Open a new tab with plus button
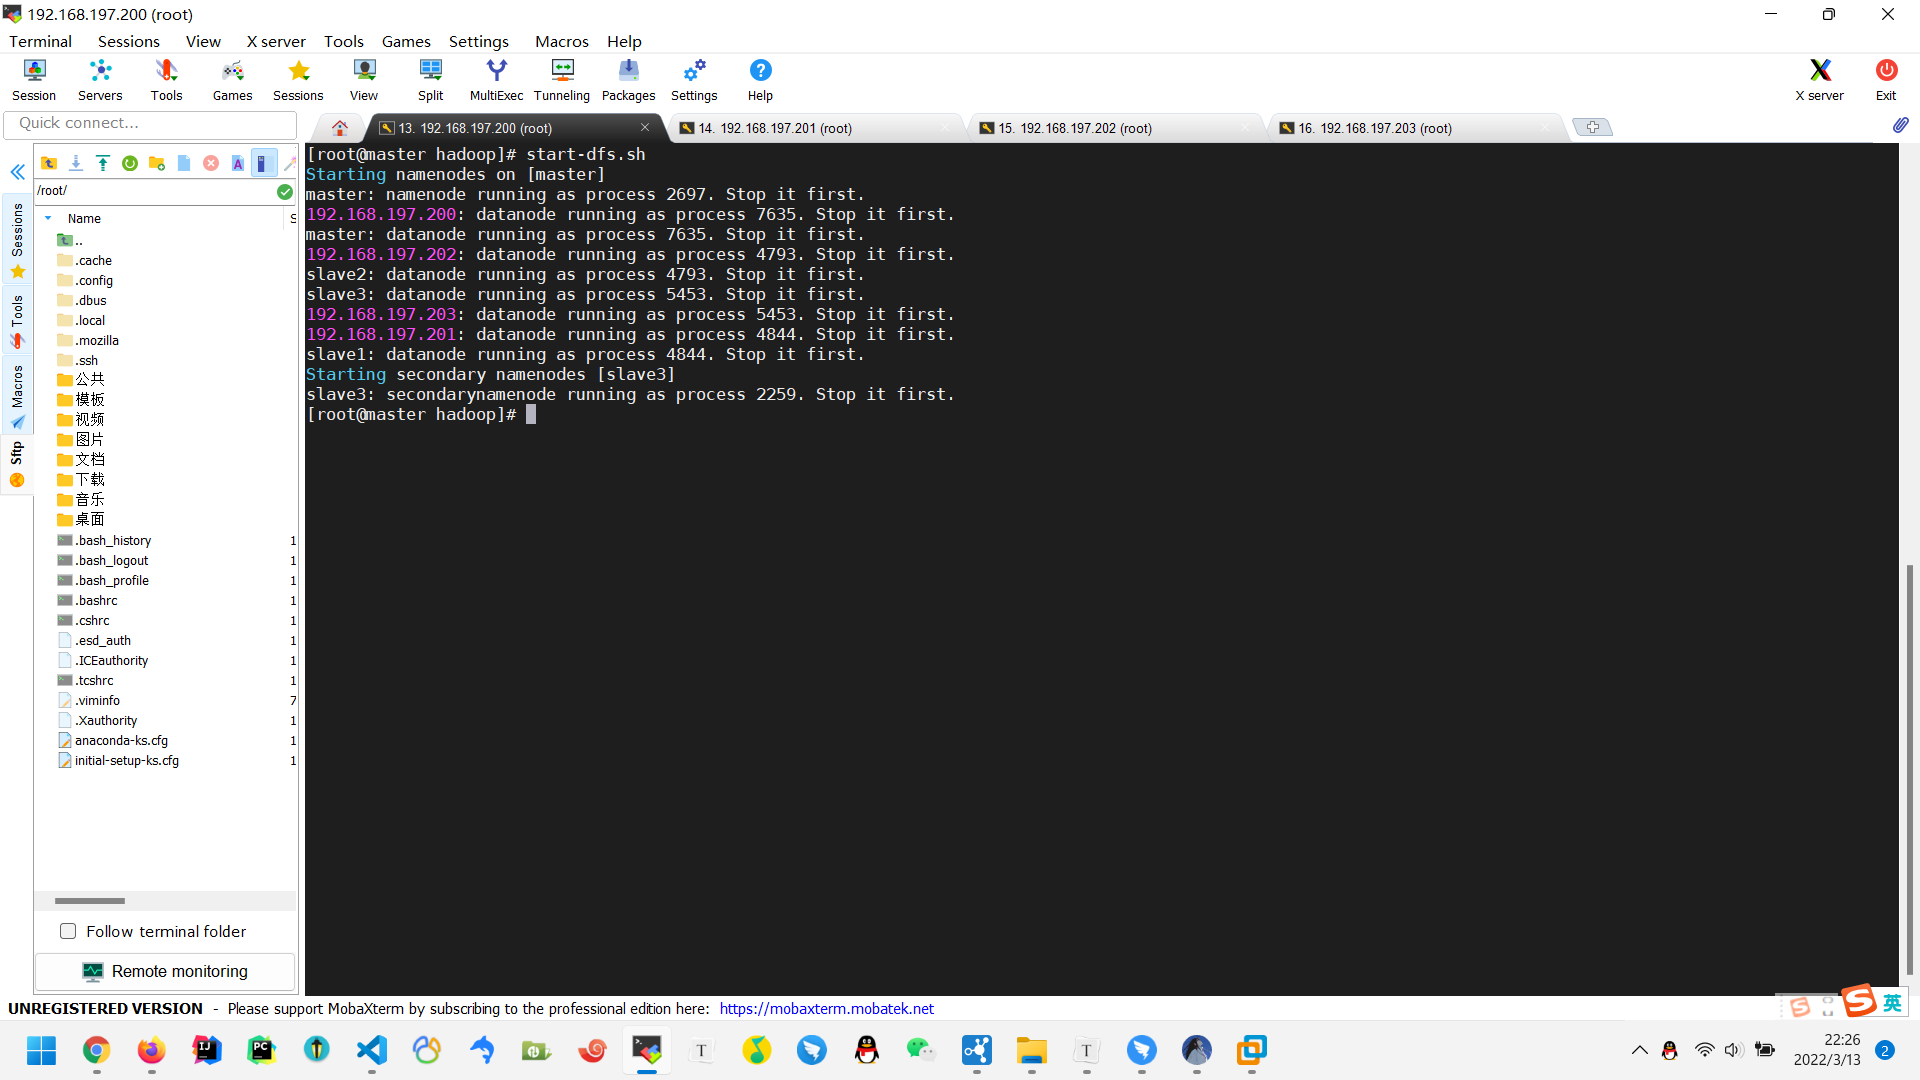Viewport: 1920px width, 1080px height. pos(1592,127)
